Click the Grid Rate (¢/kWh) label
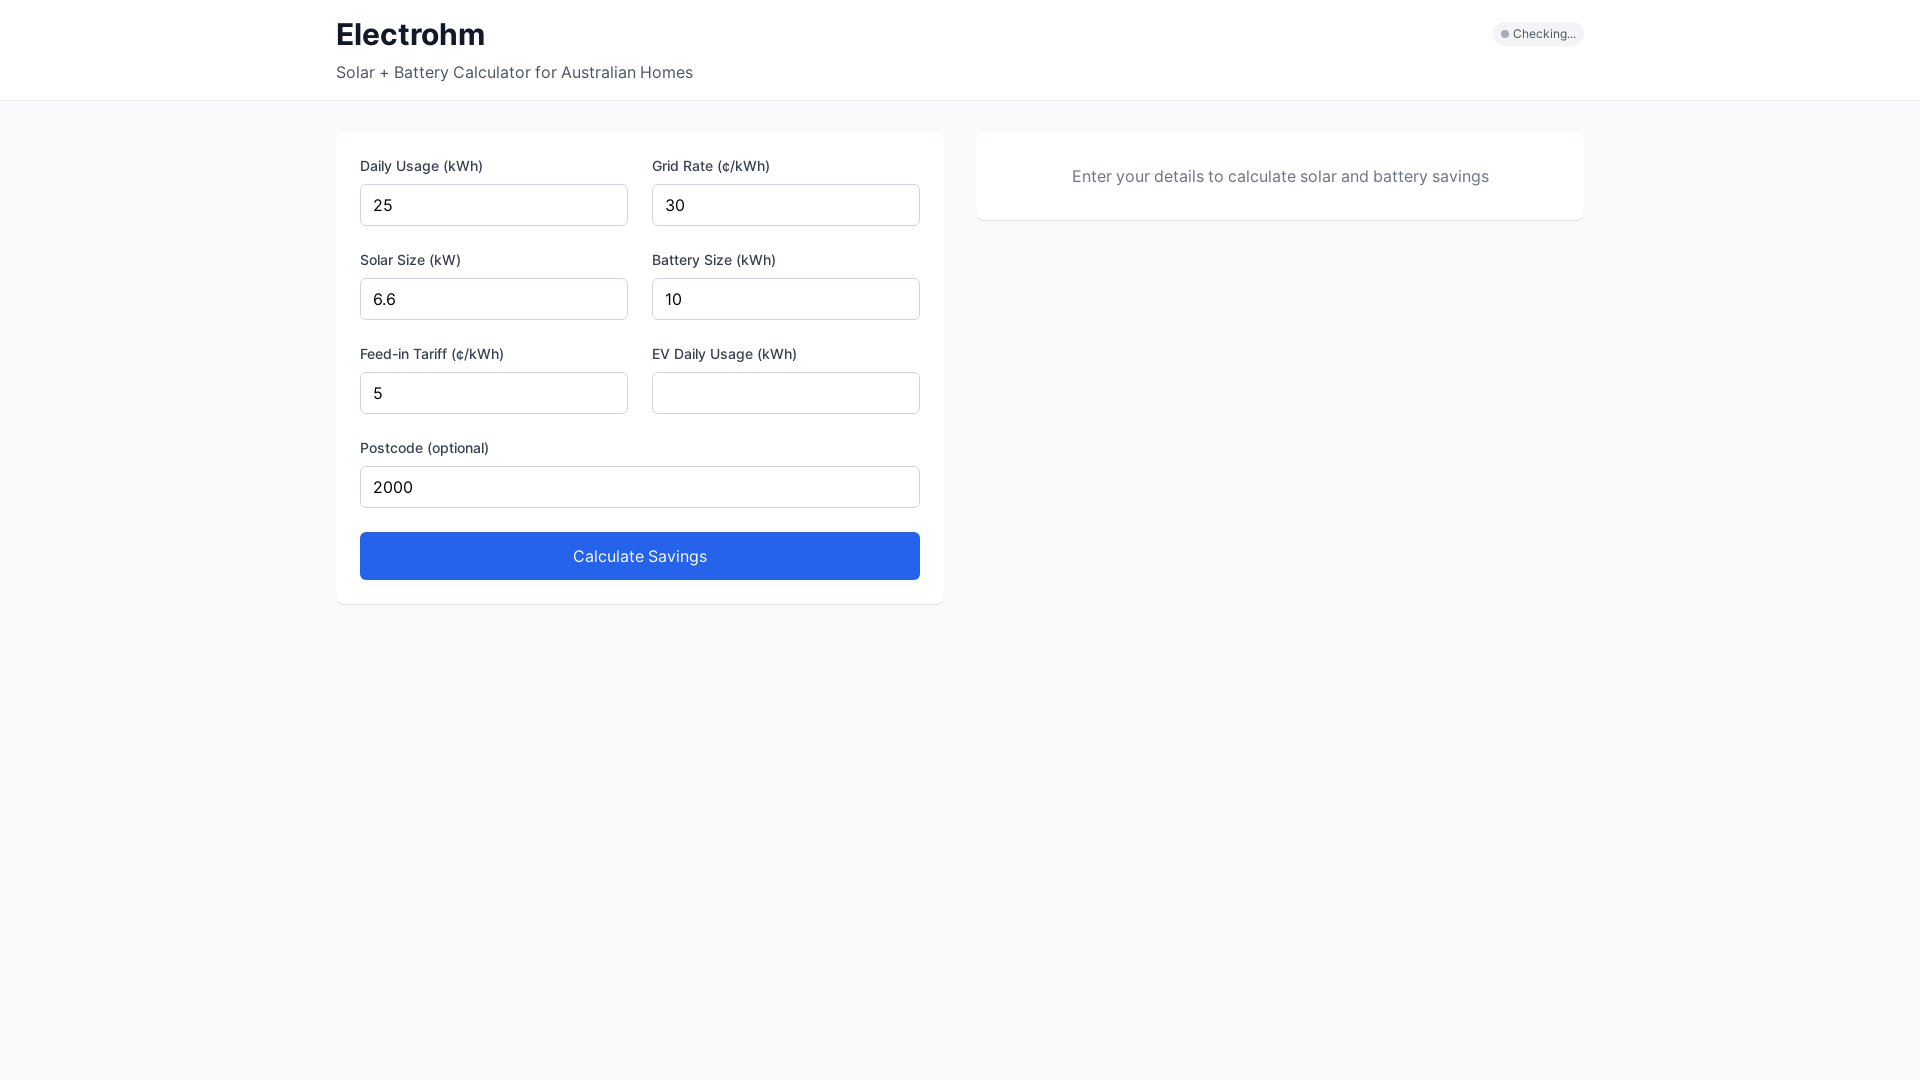The height and width of the screenshot is (1080, 1920). pos(711,166)
